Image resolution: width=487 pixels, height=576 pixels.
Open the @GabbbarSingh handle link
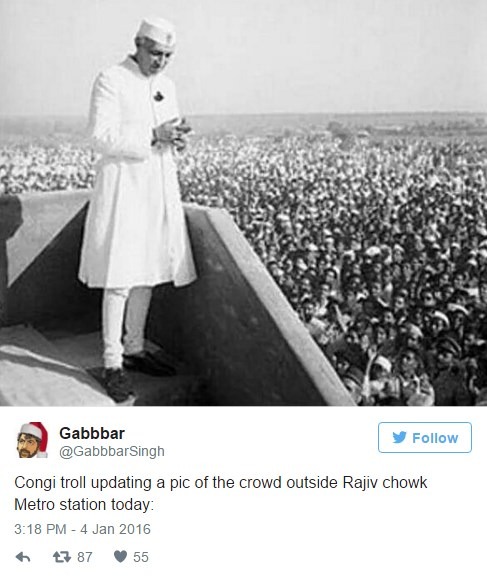pos(112,451)
